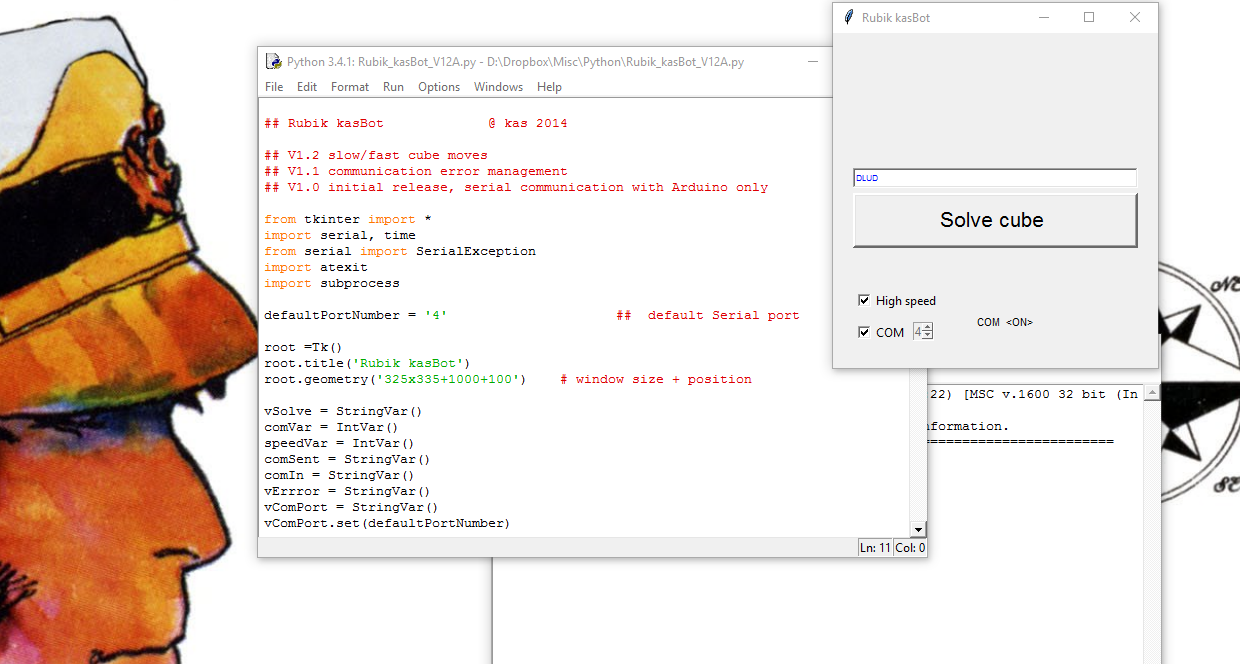Click the 'Rubik kasBot' window title text
The image size is (1240, 664).
[x=896, y=17]
